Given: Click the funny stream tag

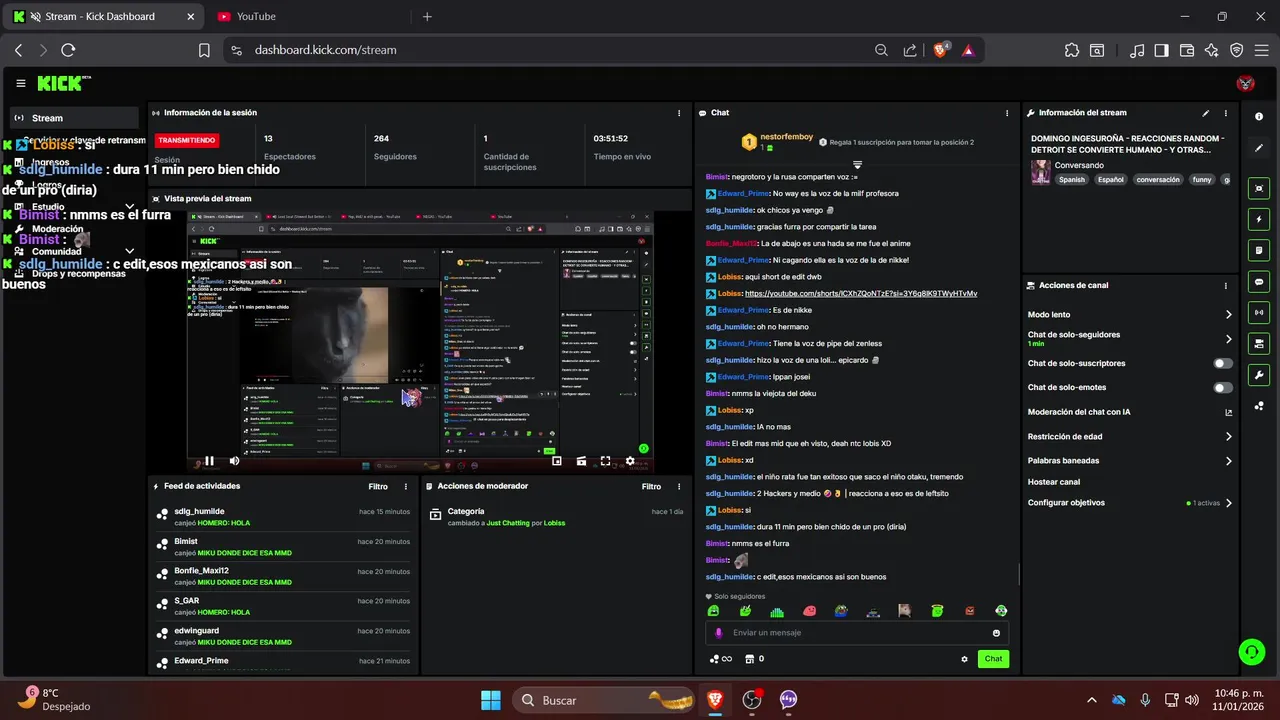Looking at the screenshot, I should (x=1202, y=180).
